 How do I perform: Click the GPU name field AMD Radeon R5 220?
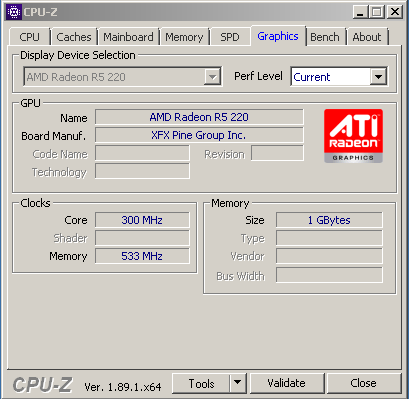(x=199, y=117)
